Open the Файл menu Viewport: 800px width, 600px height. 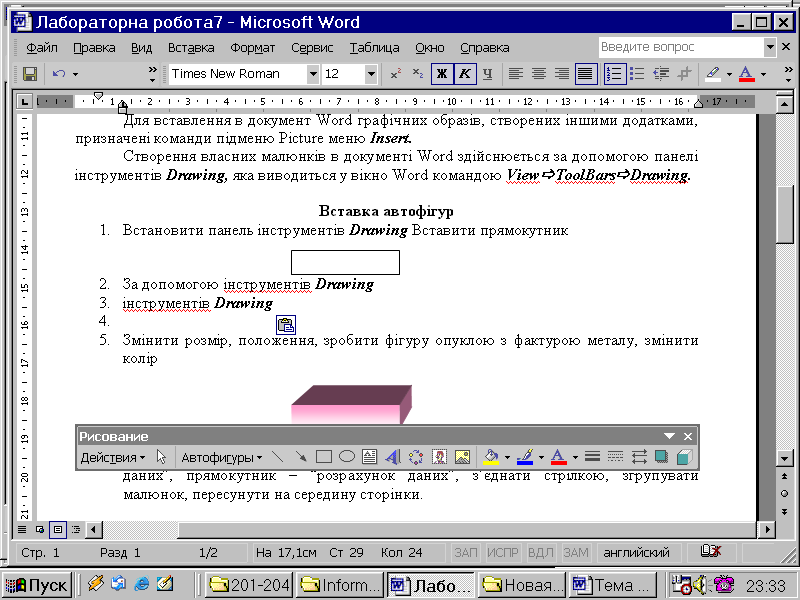(42, 47)
